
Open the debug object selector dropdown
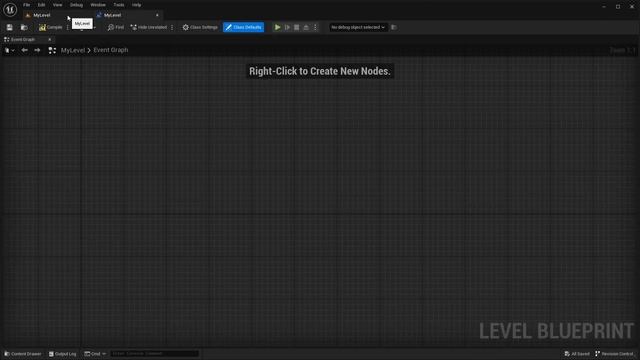pyautogui.click(x=358, y=27)
